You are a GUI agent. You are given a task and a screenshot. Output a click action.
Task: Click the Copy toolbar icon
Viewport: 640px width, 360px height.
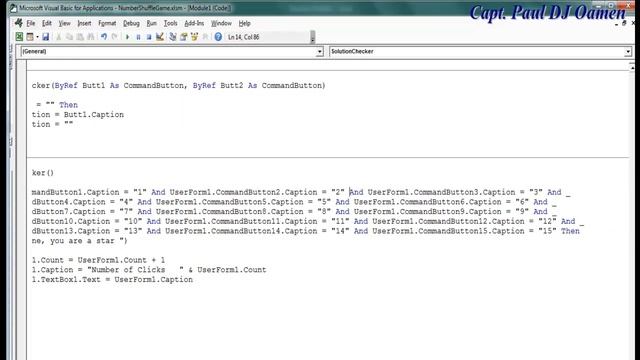pos(69,37)
